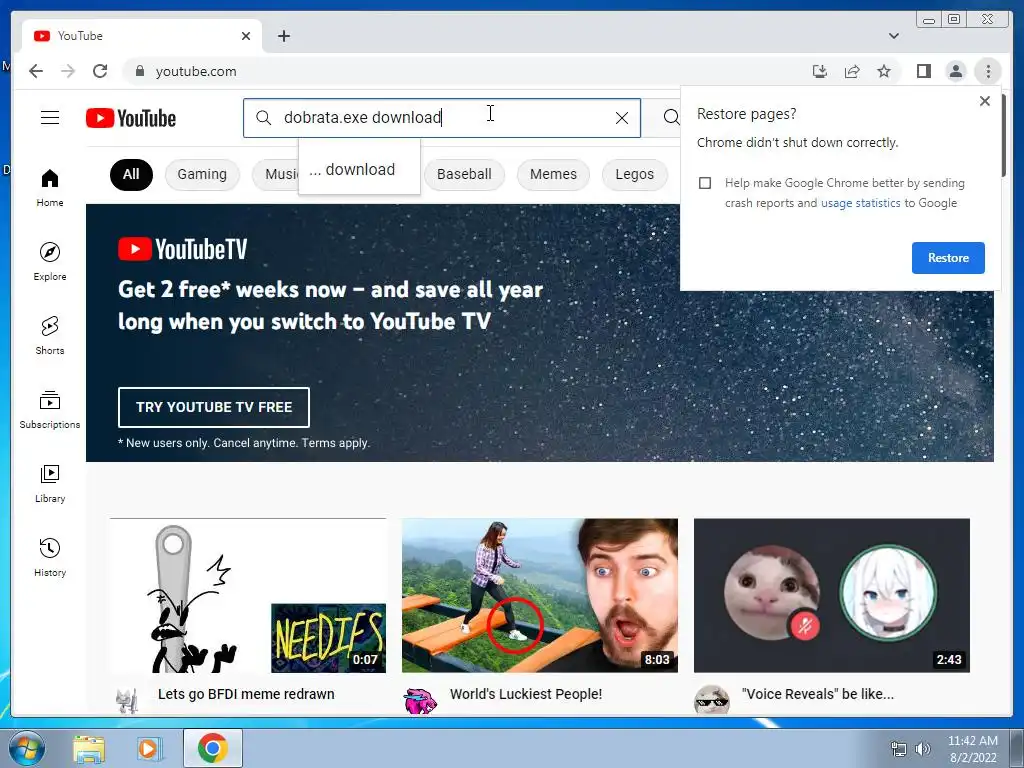Open Explore in the sidebar

coord(50,261)
